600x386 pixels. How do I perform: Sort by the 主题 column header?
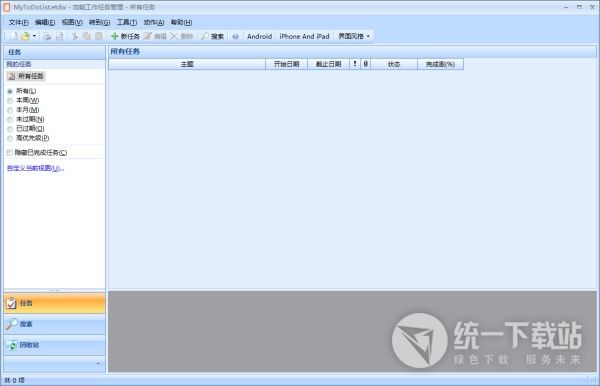[187, 64]
